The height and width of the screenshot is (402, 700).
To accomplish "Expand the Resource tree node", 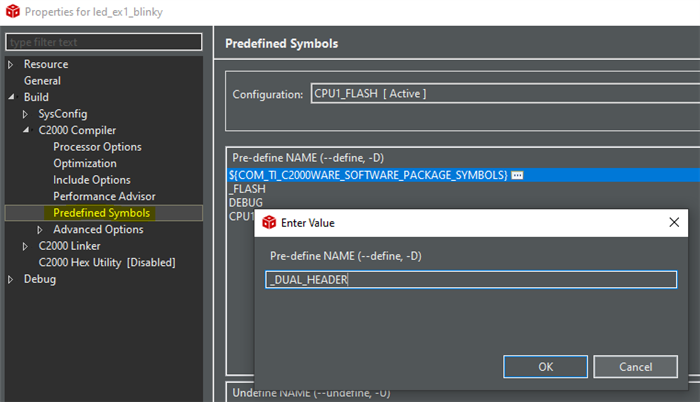I will click(x=11, y=65).
